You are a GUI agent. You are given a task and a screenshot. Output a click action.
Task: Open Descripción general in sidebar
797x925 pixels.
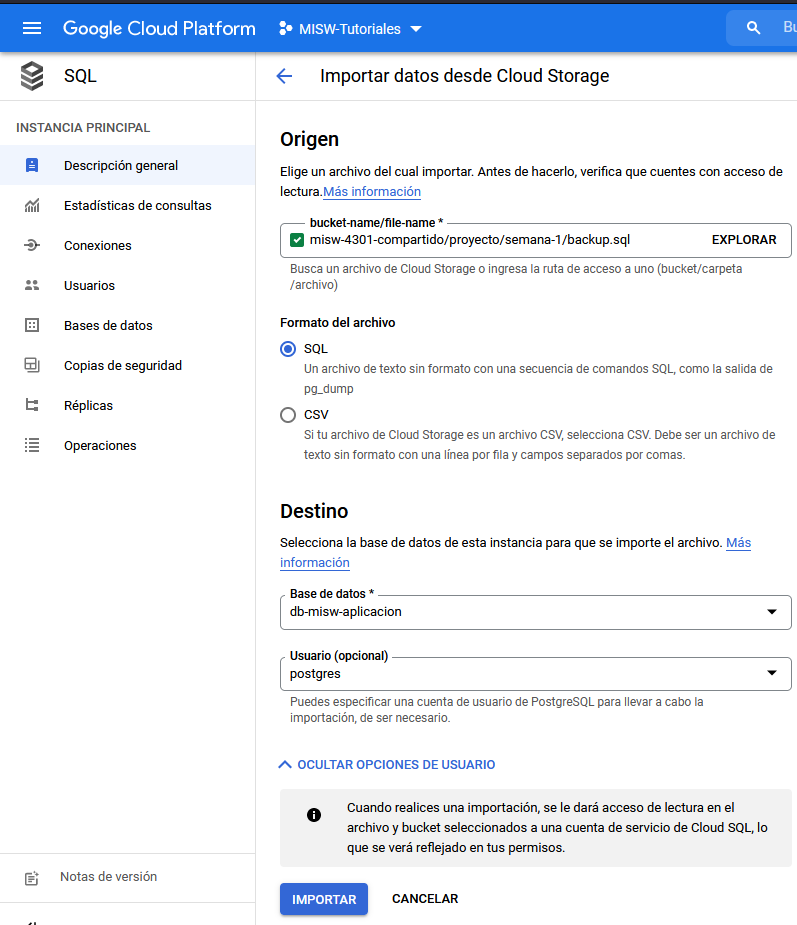click(127, 165)
